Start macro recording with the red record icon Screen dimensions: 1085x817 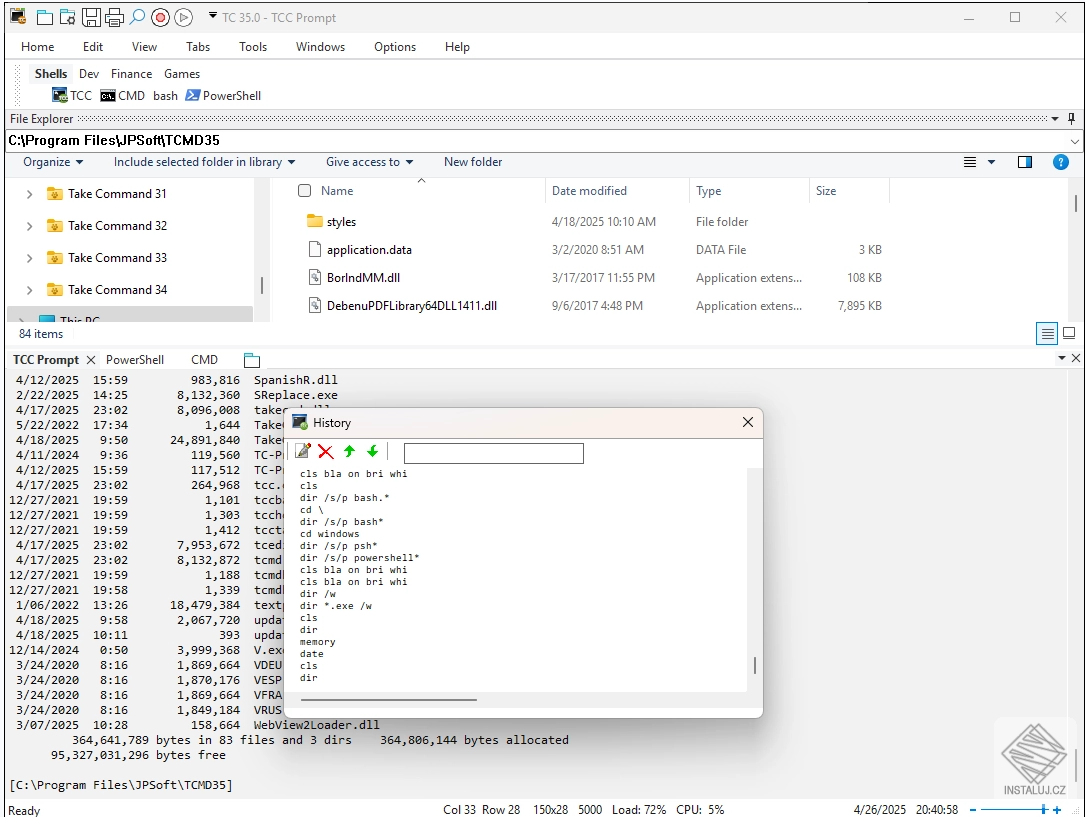[160, 17]
